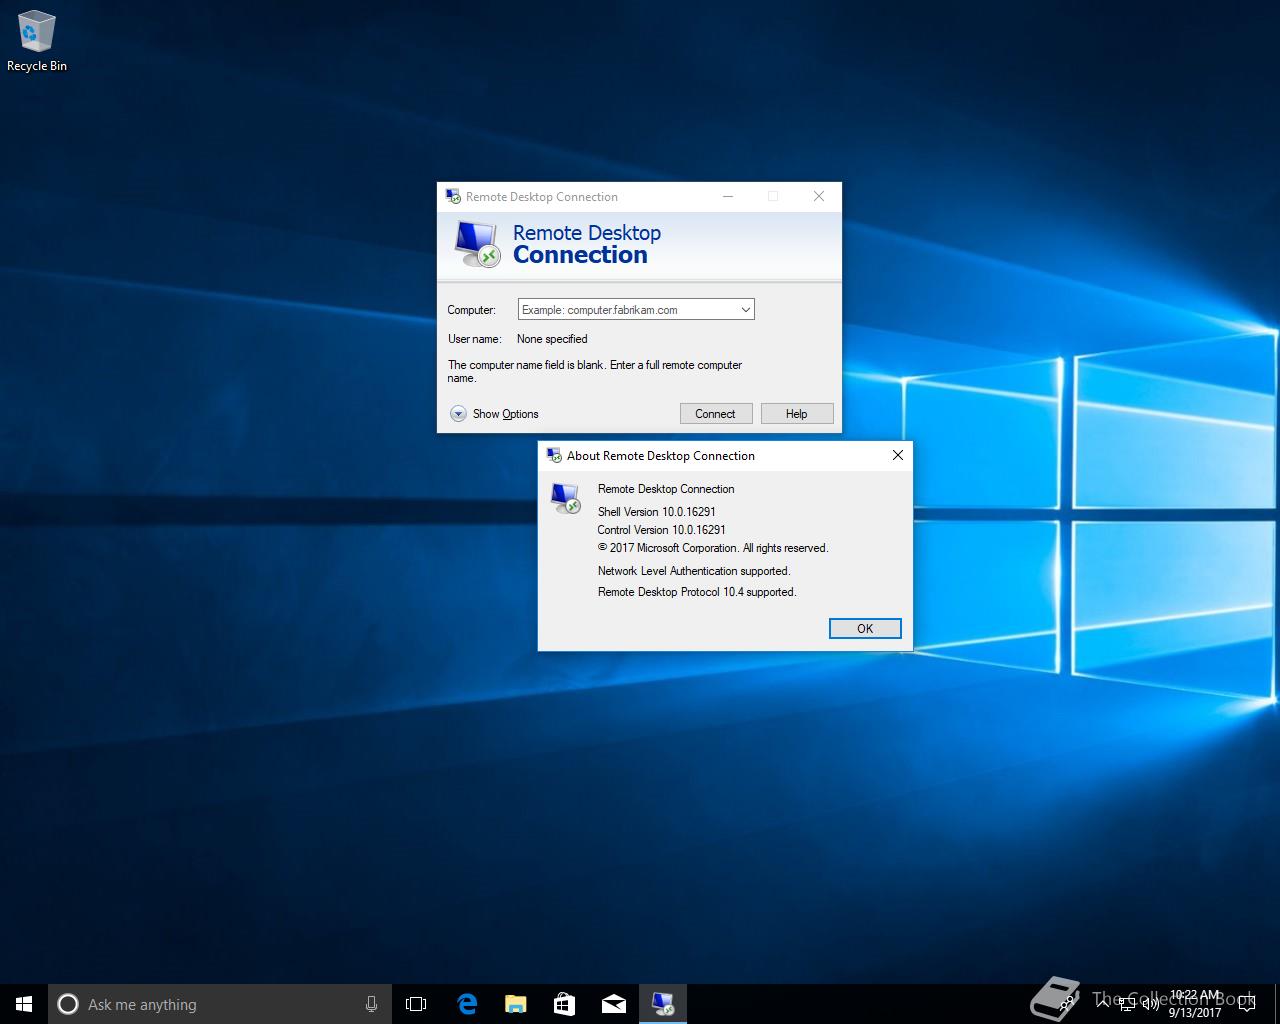The width and height of the screenshot is (1280, 1024).
Task: Click the Cortana circle icon
Action: pos(68,1004)
